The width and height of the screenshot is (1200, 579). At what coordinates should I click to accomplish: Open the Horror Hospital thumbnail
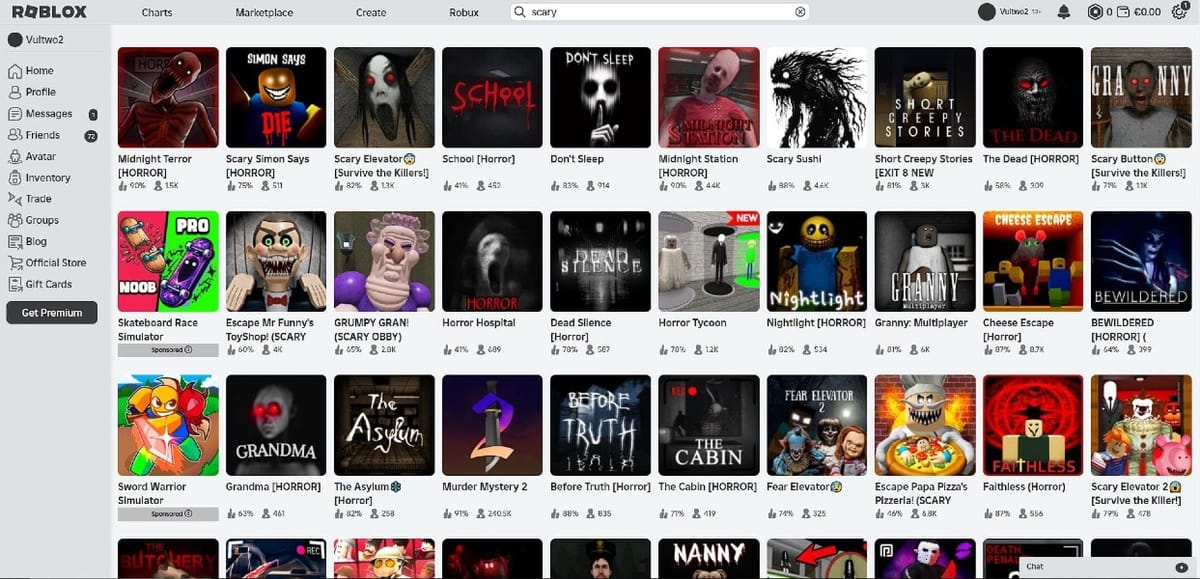tap(492, 261)
